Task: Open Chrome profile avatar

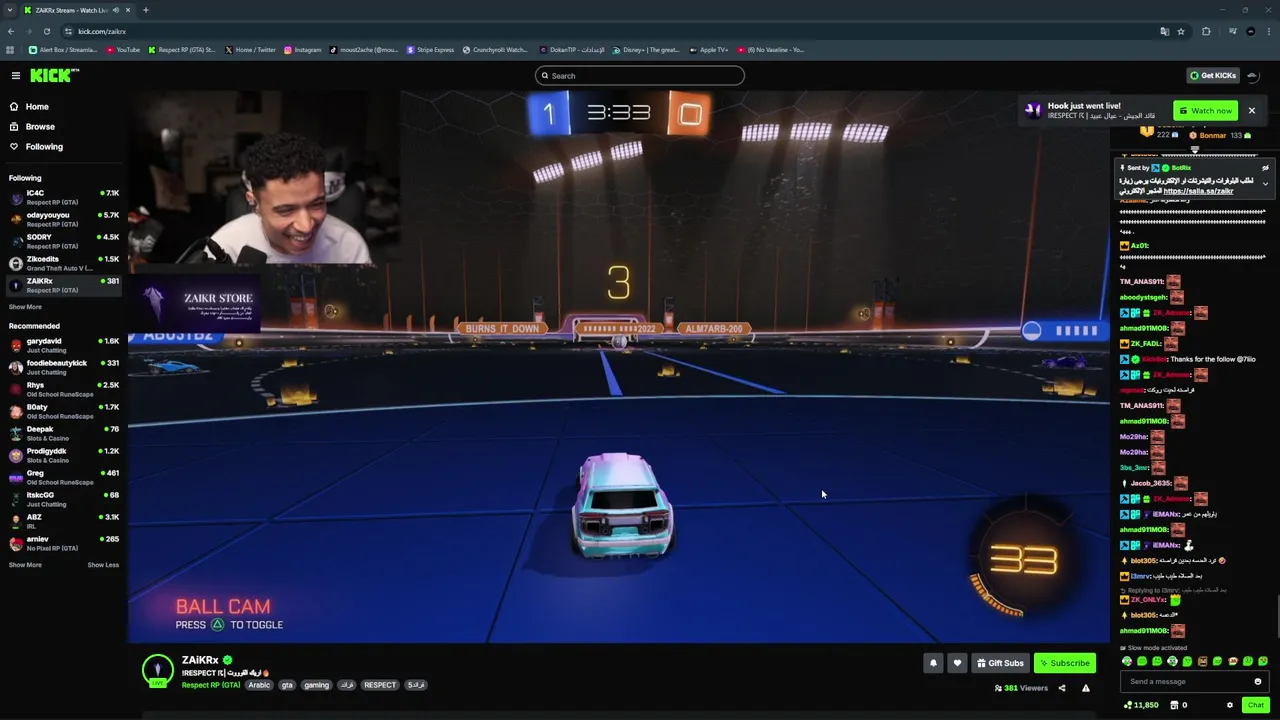Action: (x=1251, y=31)
